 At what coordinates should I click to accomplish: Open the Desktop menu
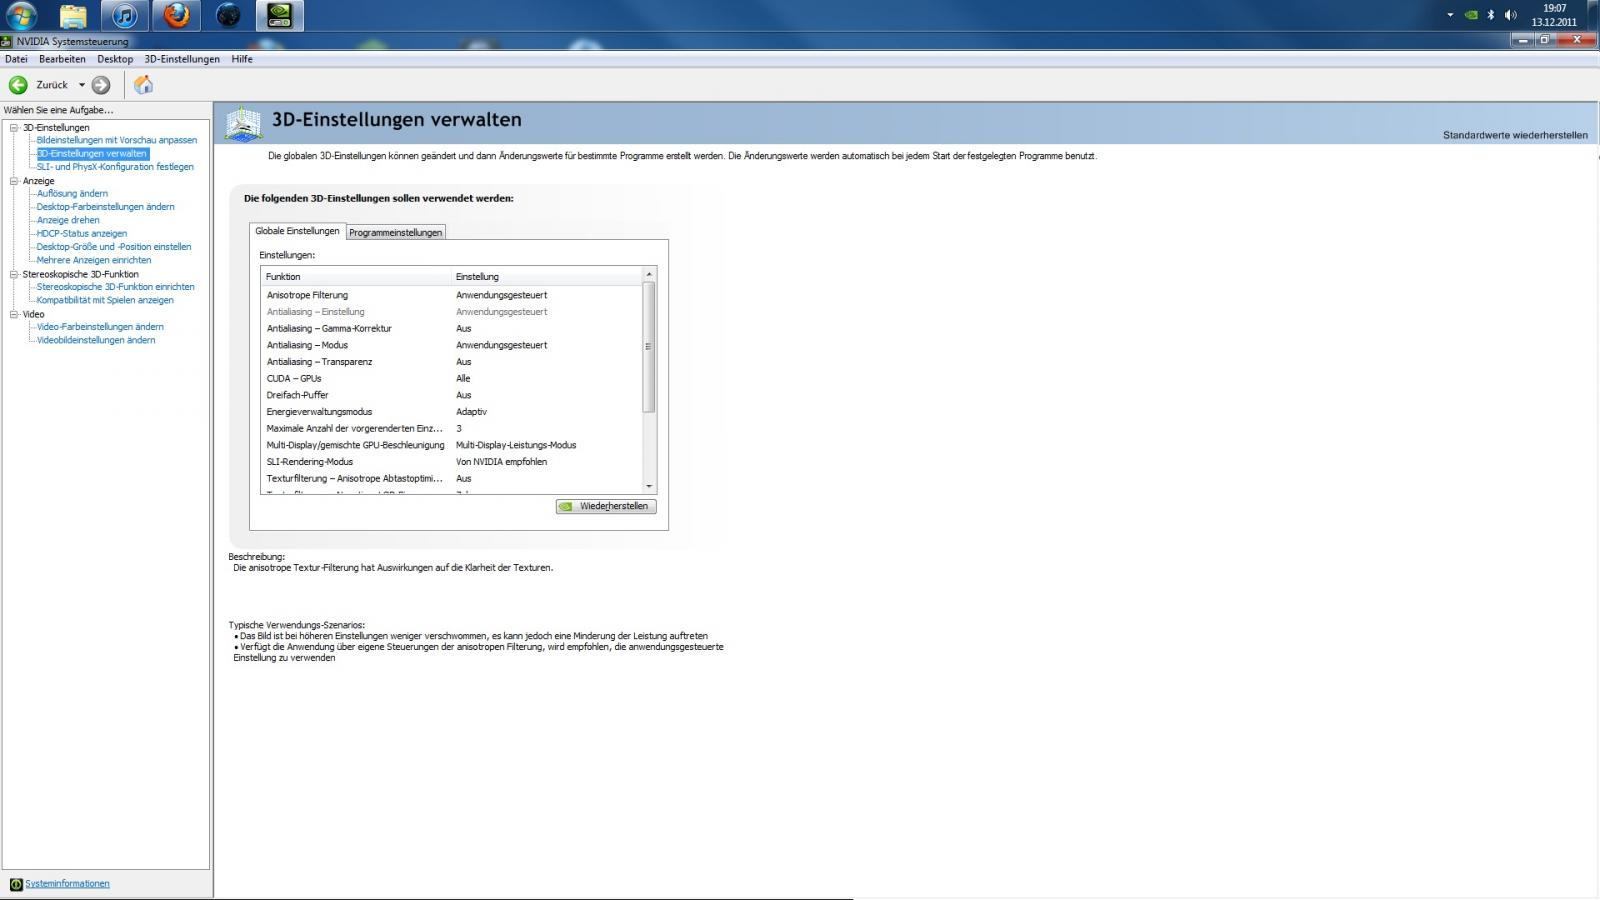tap(115, 59)
